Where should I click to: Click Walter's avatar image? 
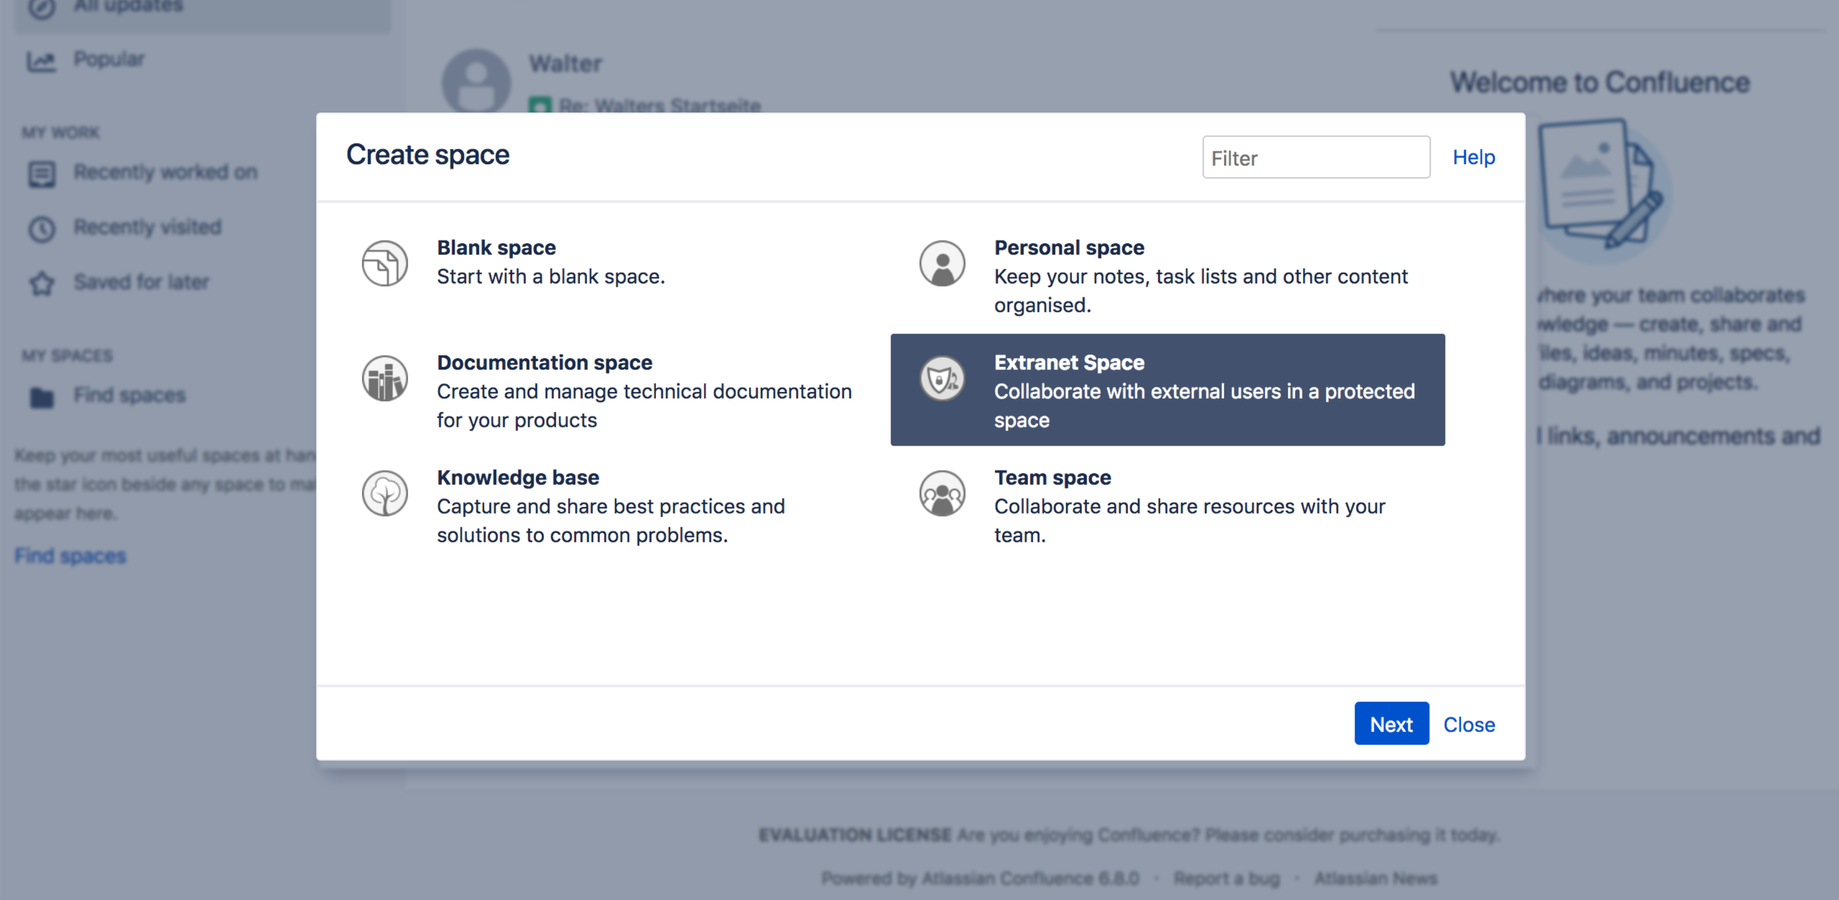[x=476, y=80]
